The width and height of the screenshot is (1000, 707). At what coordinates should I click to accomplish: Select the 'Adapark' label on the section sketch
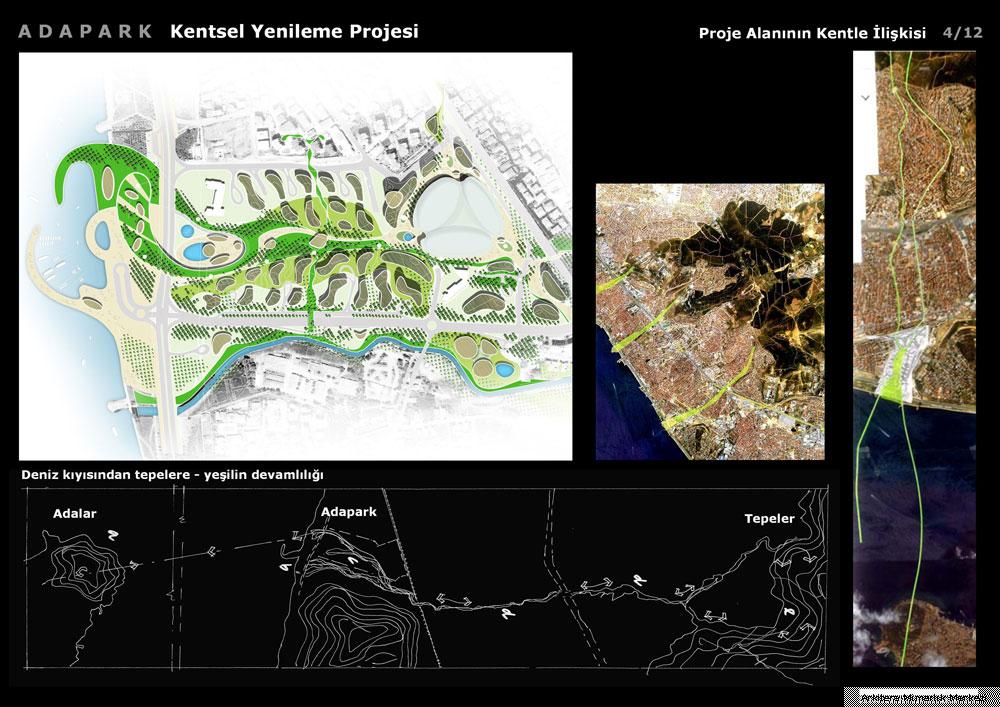tap(349, 512)
